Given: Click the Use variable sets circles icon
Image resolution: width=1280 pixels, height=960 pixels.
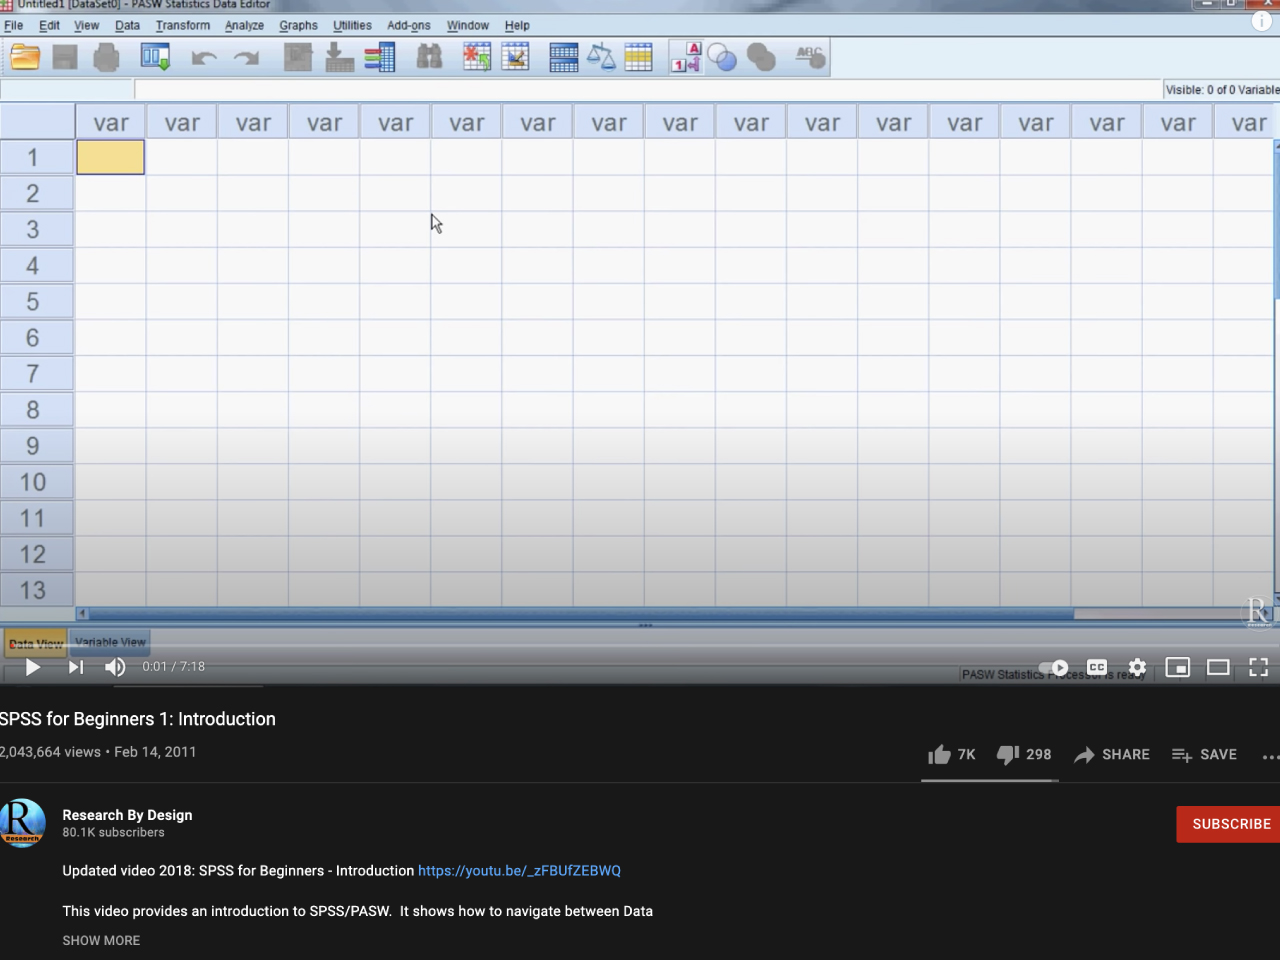Looking at the screenshot, I should pyautogui.click(x=722, y=58).
